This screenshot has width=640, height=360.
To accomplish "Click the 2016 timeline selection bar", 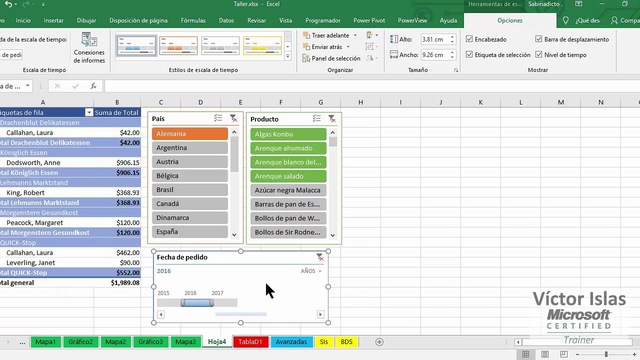I will (197, 303).
